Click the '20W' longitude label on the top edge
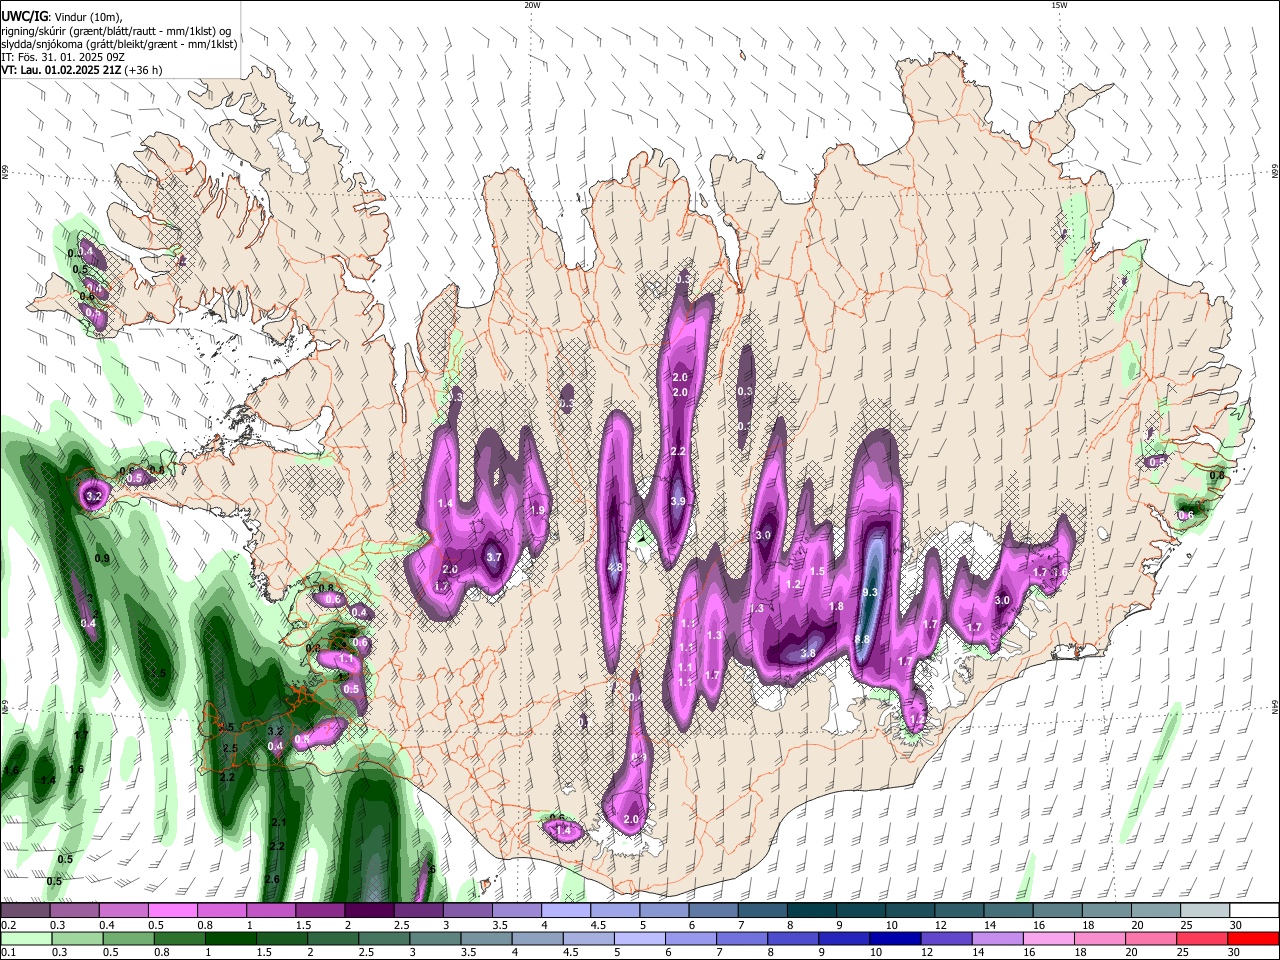 point(532,5)
